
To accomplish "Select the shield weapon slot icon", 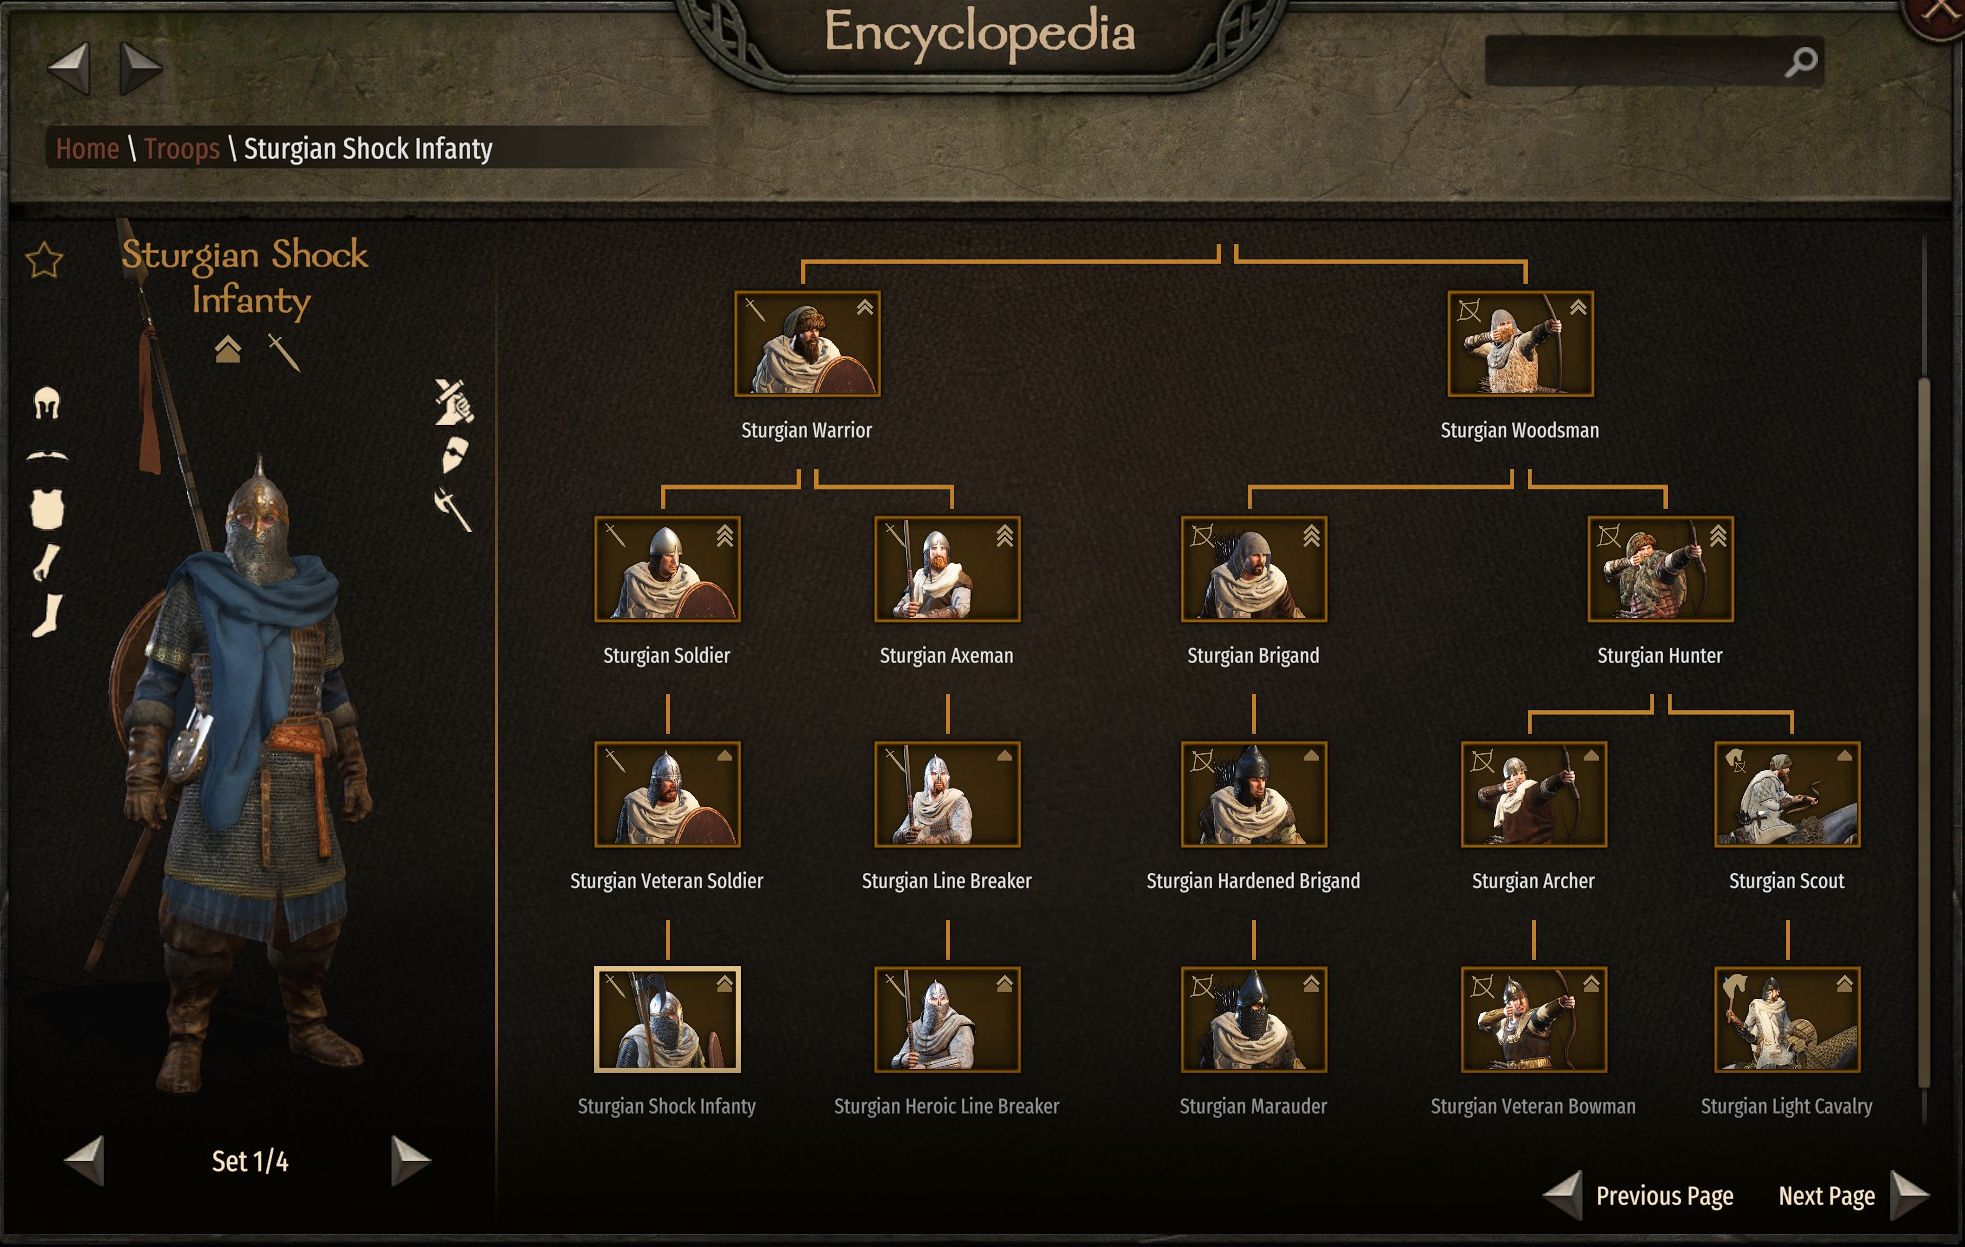I will click(x=455, y=454).
